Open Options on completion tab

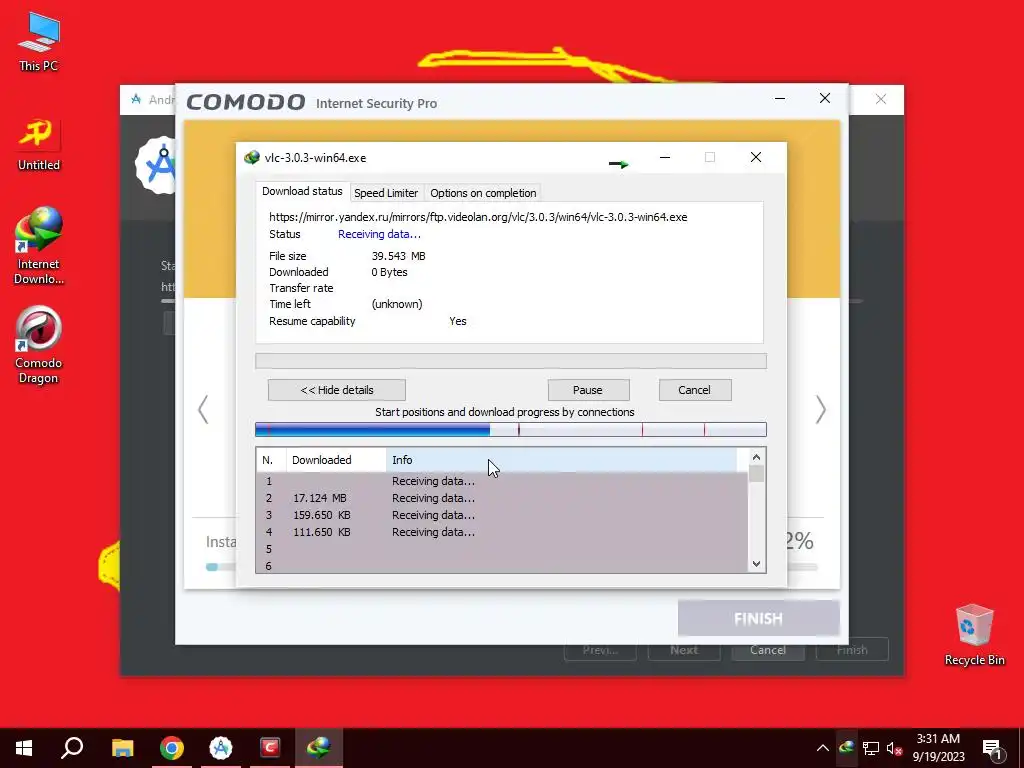[x=483, y=193]
